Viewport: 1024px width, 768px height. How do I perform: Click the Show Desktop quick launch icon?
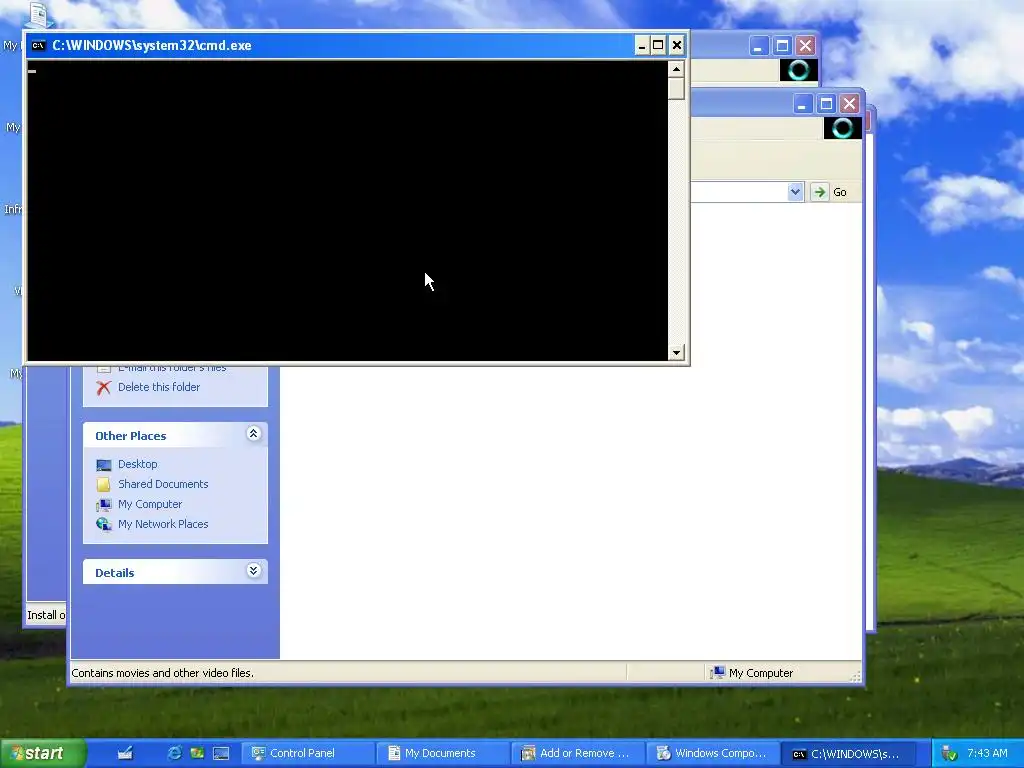125,753
